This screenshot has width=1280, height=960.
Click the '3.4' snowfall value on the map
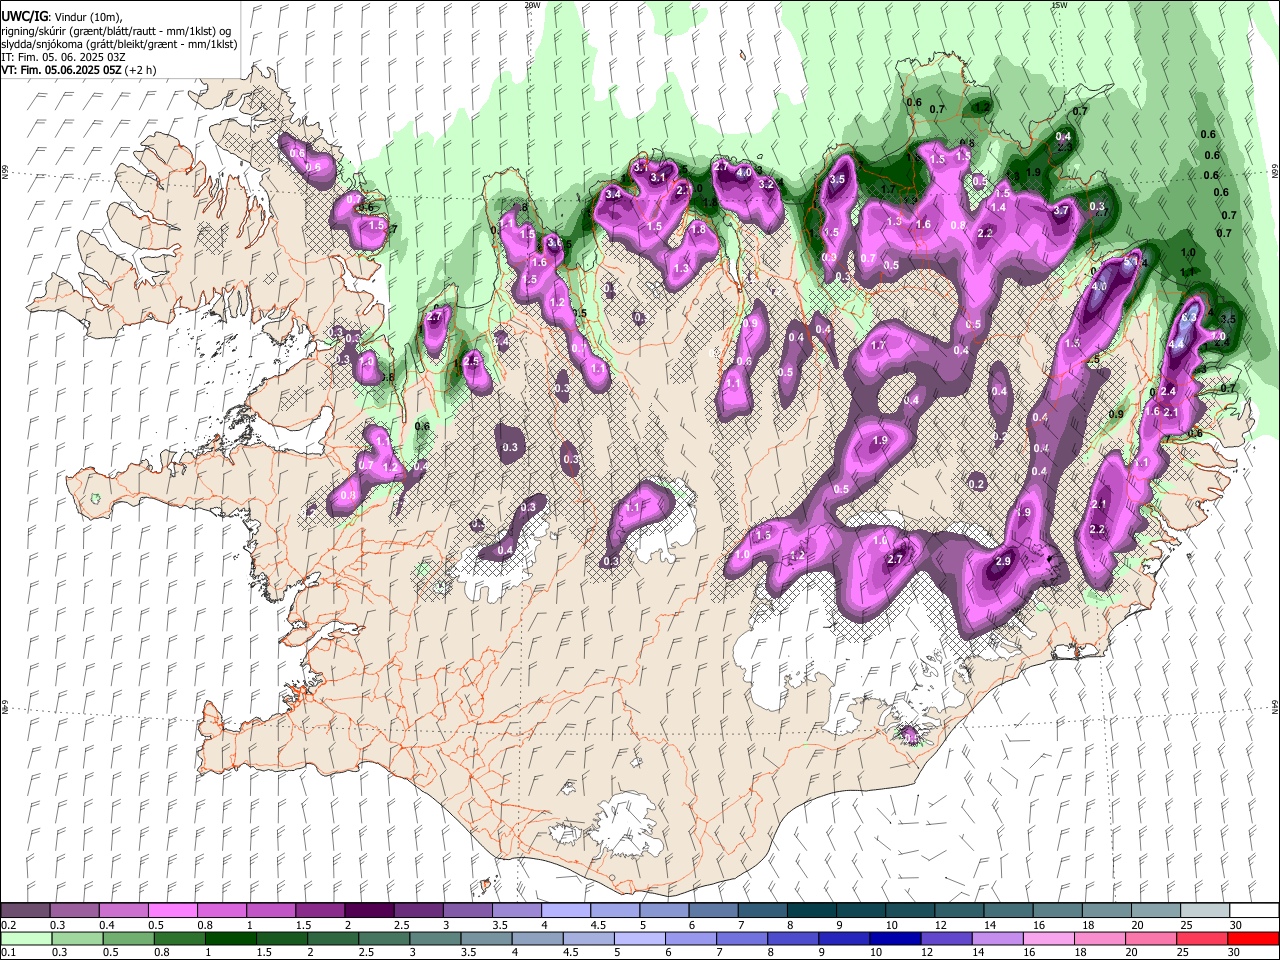[613, 193]
